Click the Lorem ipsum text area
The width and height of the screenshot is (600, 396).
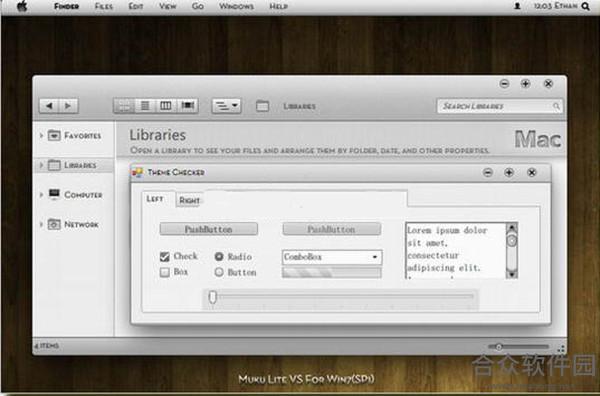tap(455, 250)
